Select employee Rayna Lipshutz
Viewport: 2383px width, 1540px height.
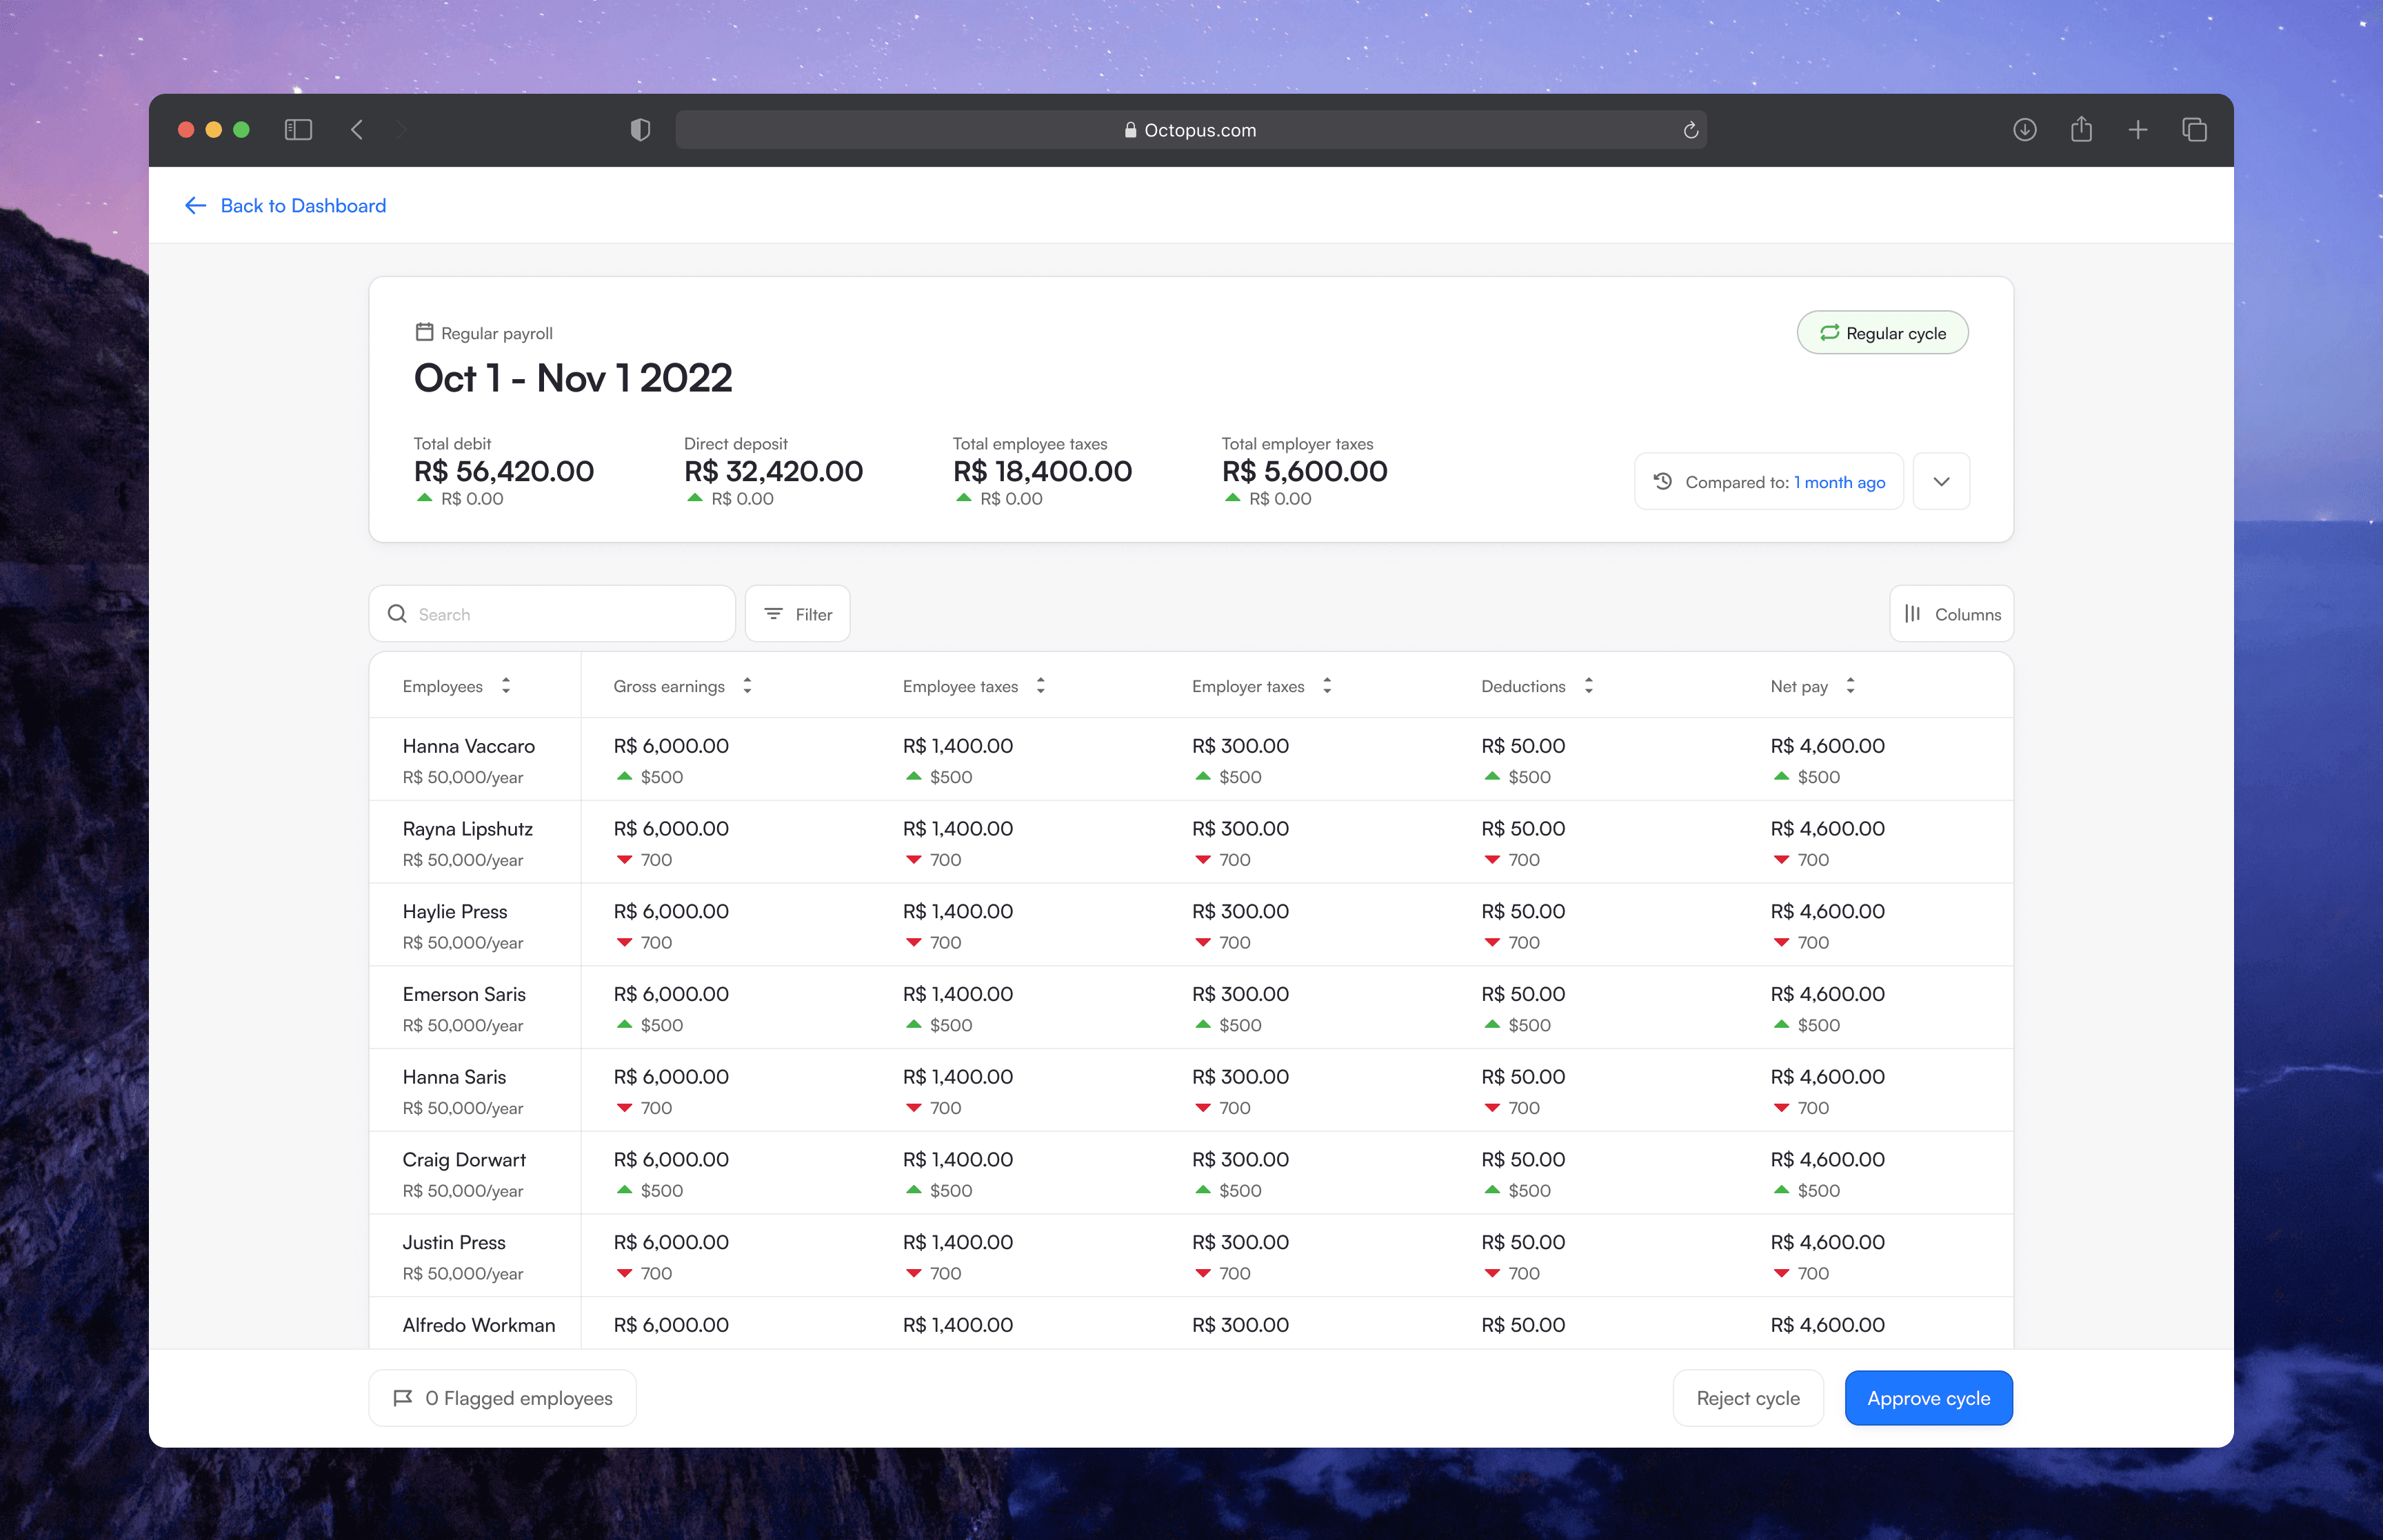(x=467, y=829)
